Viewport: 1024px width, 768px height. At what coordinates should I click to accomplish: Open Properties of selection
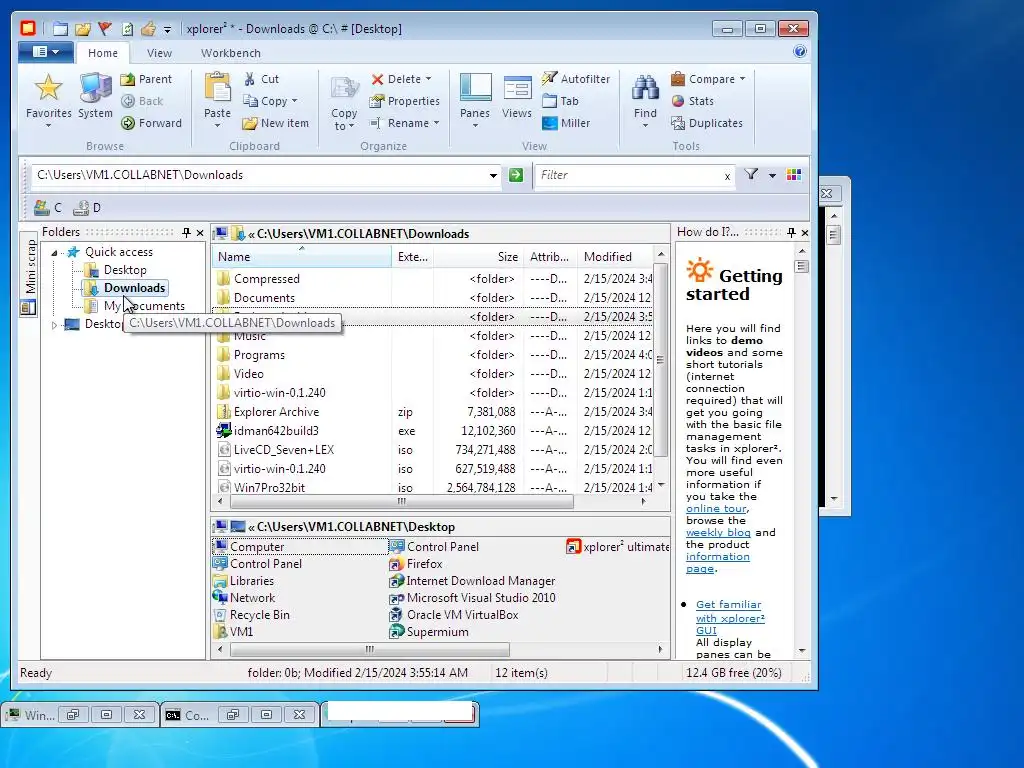[405, 101]
